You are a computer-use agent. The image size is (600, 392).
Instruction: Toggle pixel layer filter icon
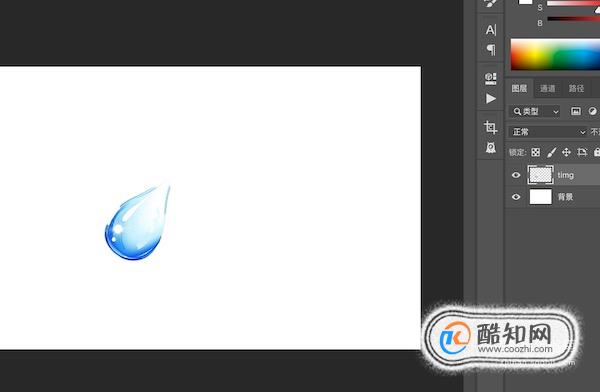point(576,111)
